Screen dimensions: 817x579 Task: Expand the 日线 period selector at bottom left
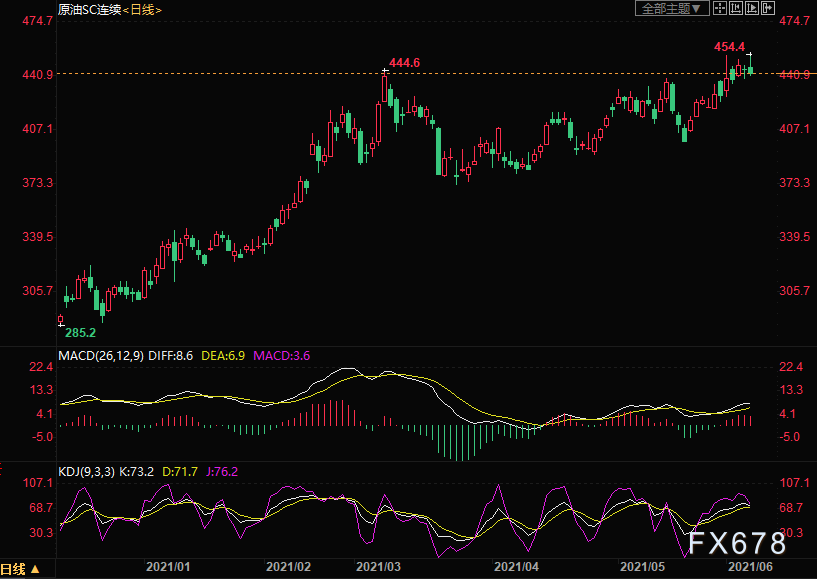(x=21, y=570)
